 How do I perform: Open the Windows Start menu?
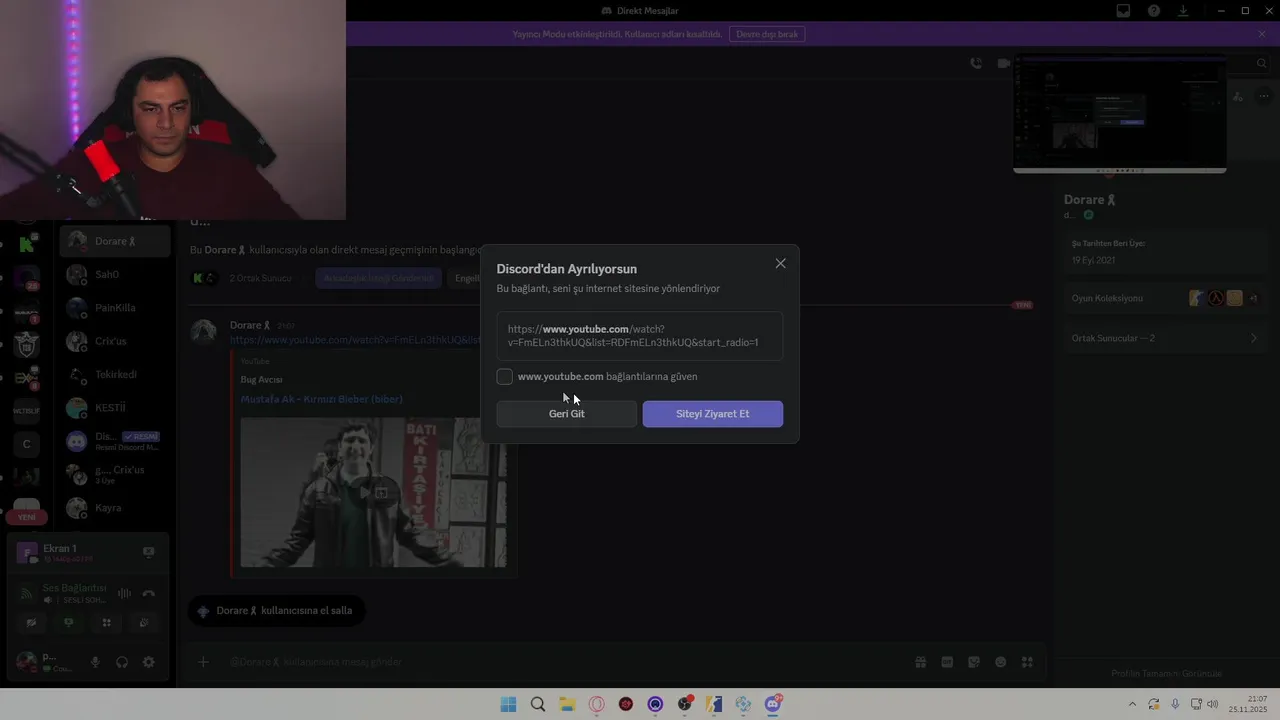coord(508,704)
